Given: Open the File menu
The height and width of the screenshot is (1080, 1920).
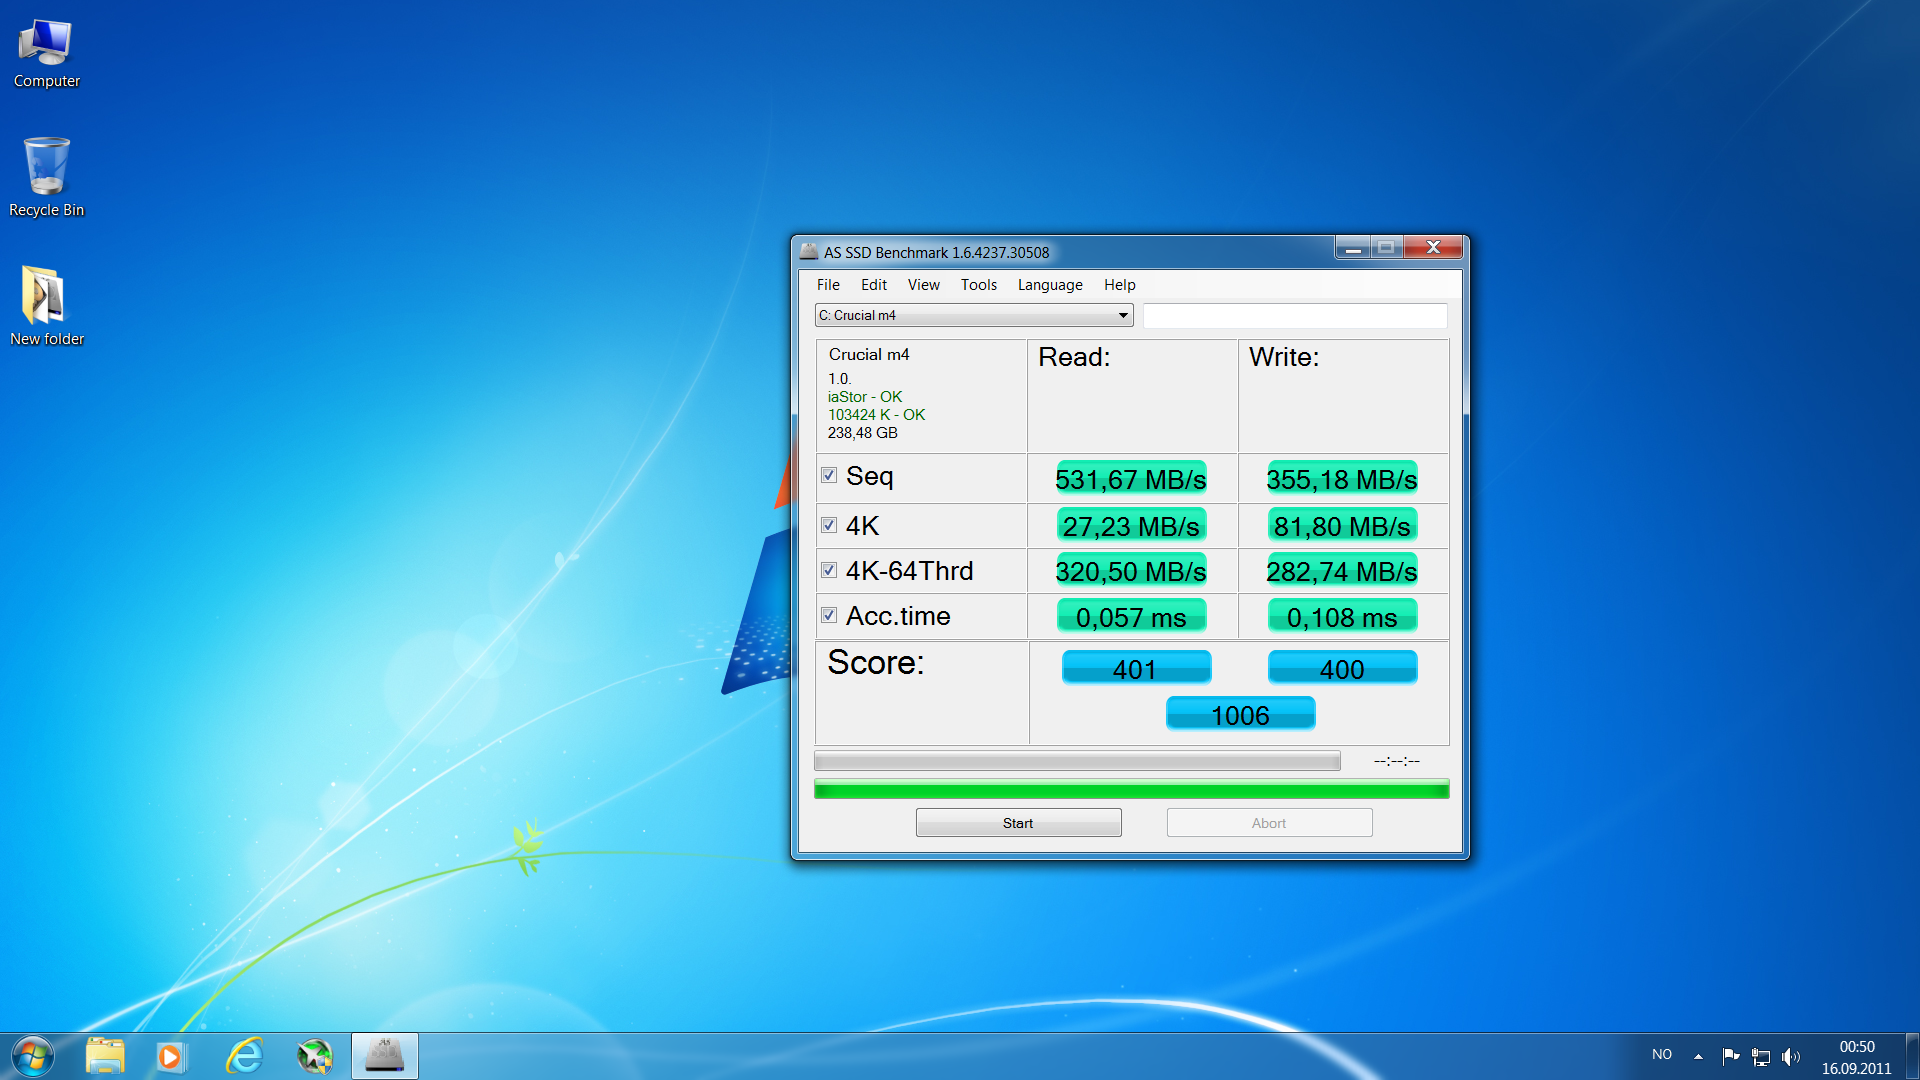Looking at the screenshot, I should (x=828, y=285).
